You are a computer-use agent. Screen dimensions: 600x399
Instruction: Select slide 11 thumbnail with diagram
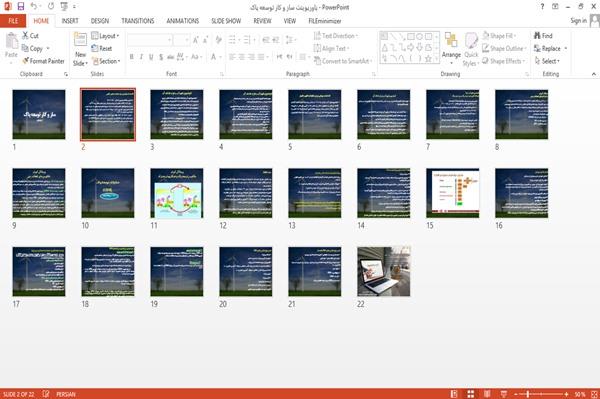coord(177,193)
